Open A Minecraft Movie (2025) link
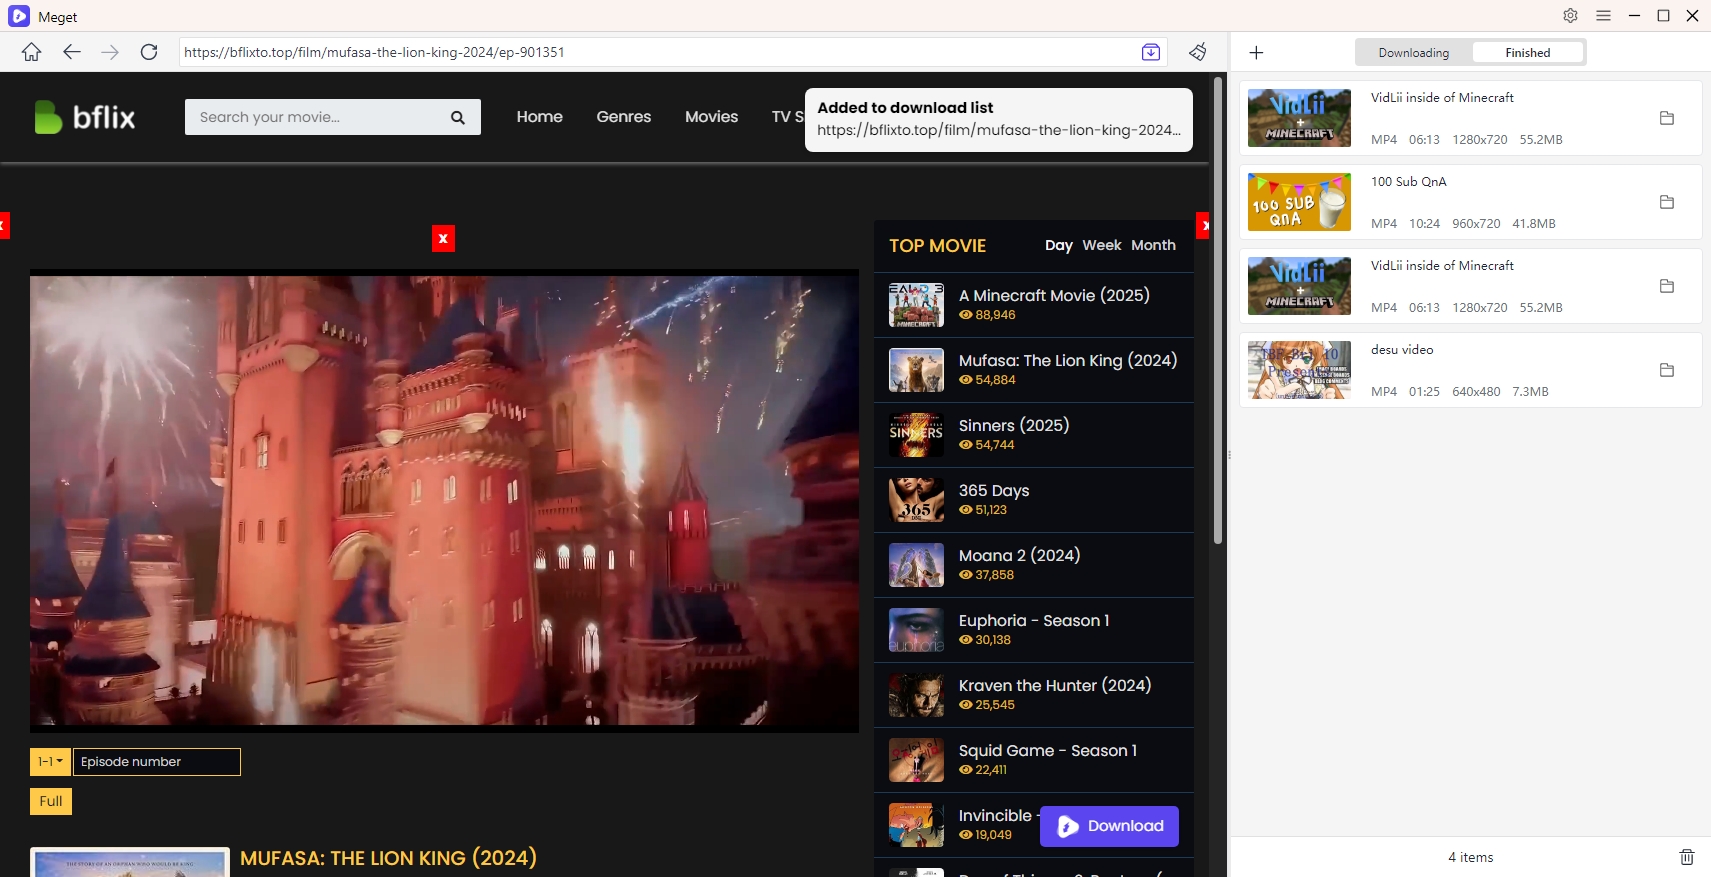Screen dimensions: 1711x877 (1054, 296)
